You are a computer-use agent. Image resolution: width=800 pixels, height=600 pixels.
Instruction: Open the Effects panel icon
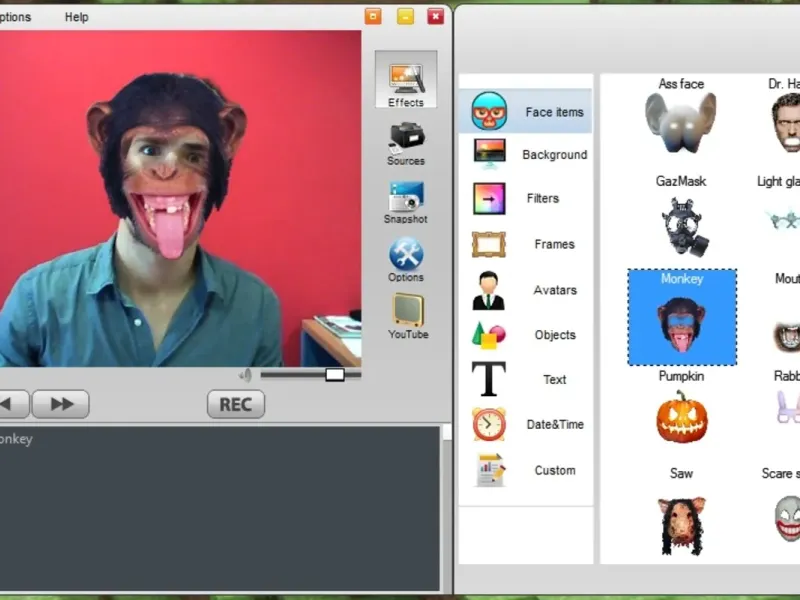click(406, 80)
